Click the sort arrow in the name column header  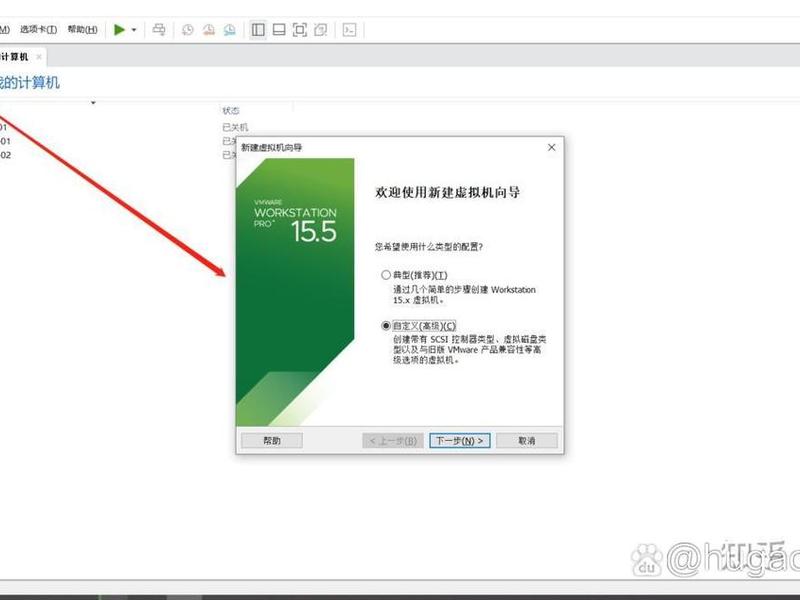[93, 103]
